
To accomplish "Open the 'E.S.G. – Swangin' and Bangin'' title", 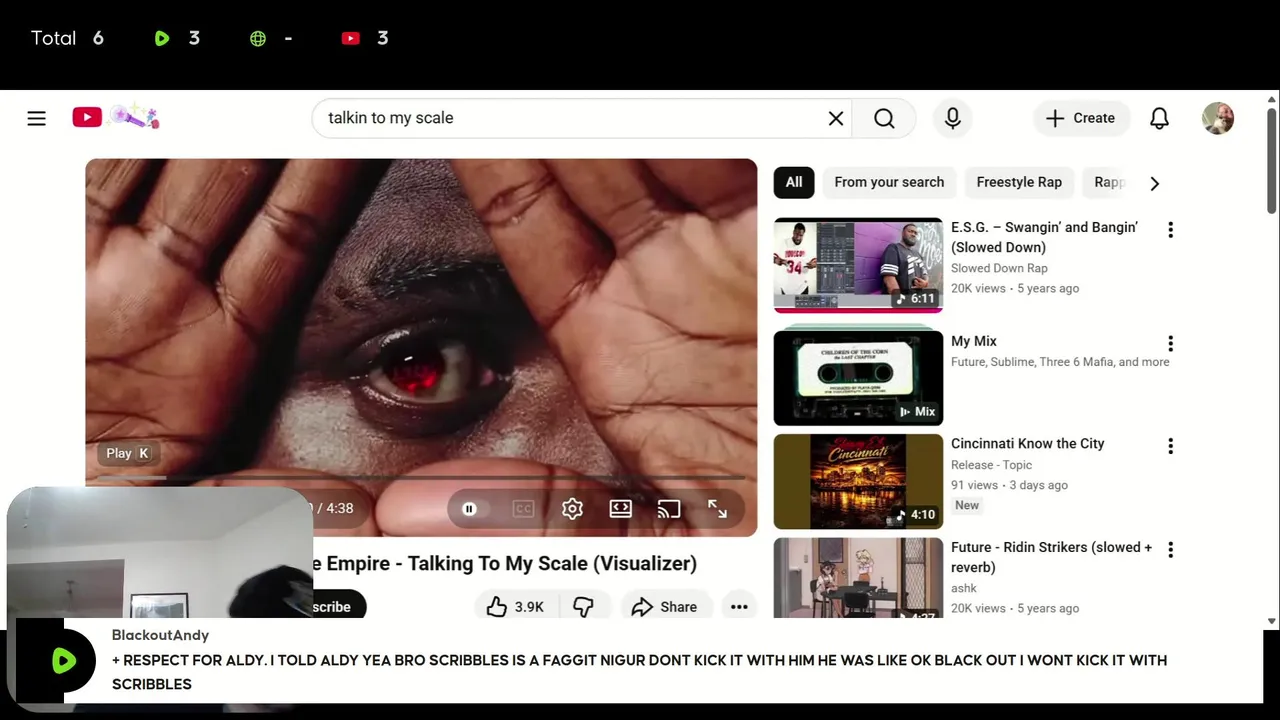I will [x=1044, y=237].
